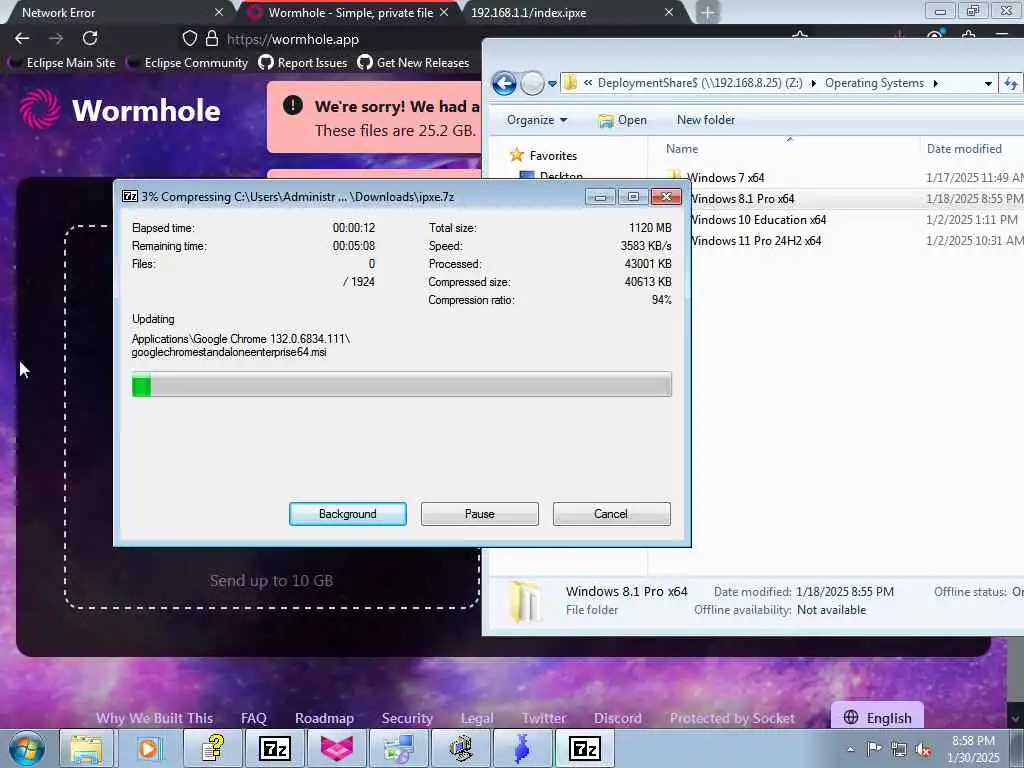Go back in browser history

pos(22,39)
